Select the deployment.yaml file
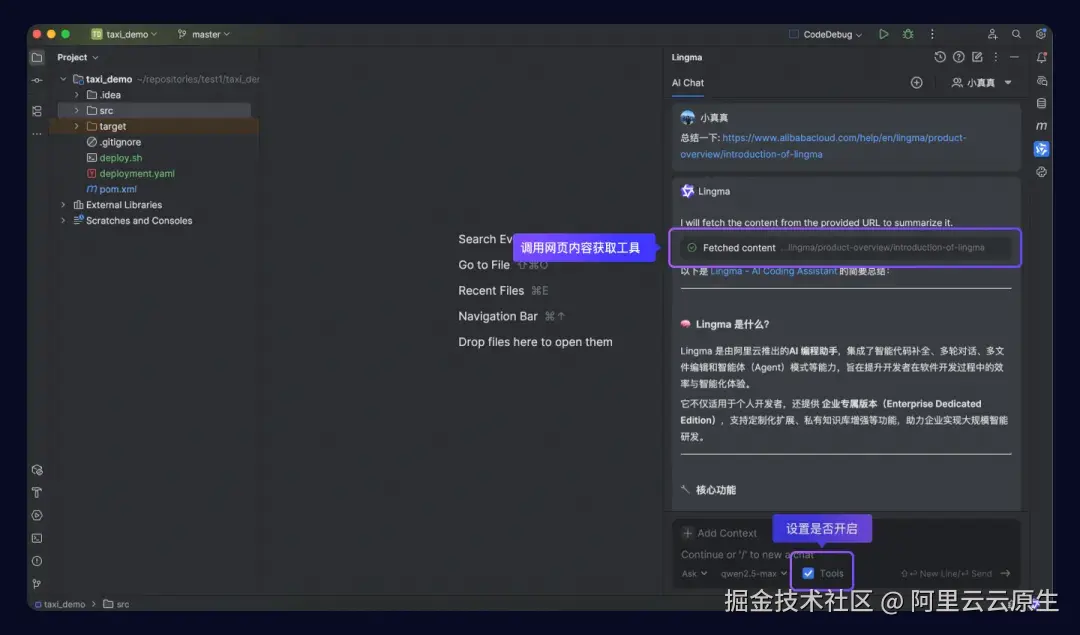The height and width of the screenshot is (635, 1080). [130, 174]
